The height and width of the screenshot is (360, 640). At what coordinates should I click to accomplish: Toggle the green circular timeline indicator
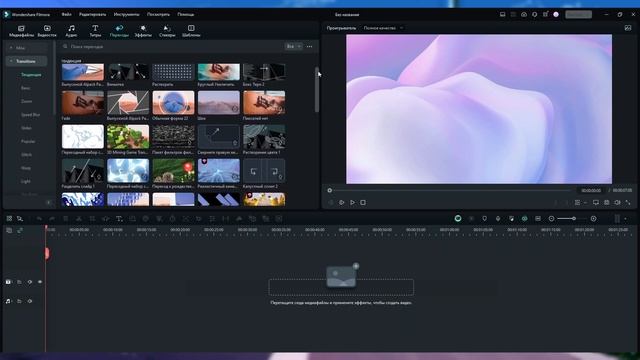458,219
